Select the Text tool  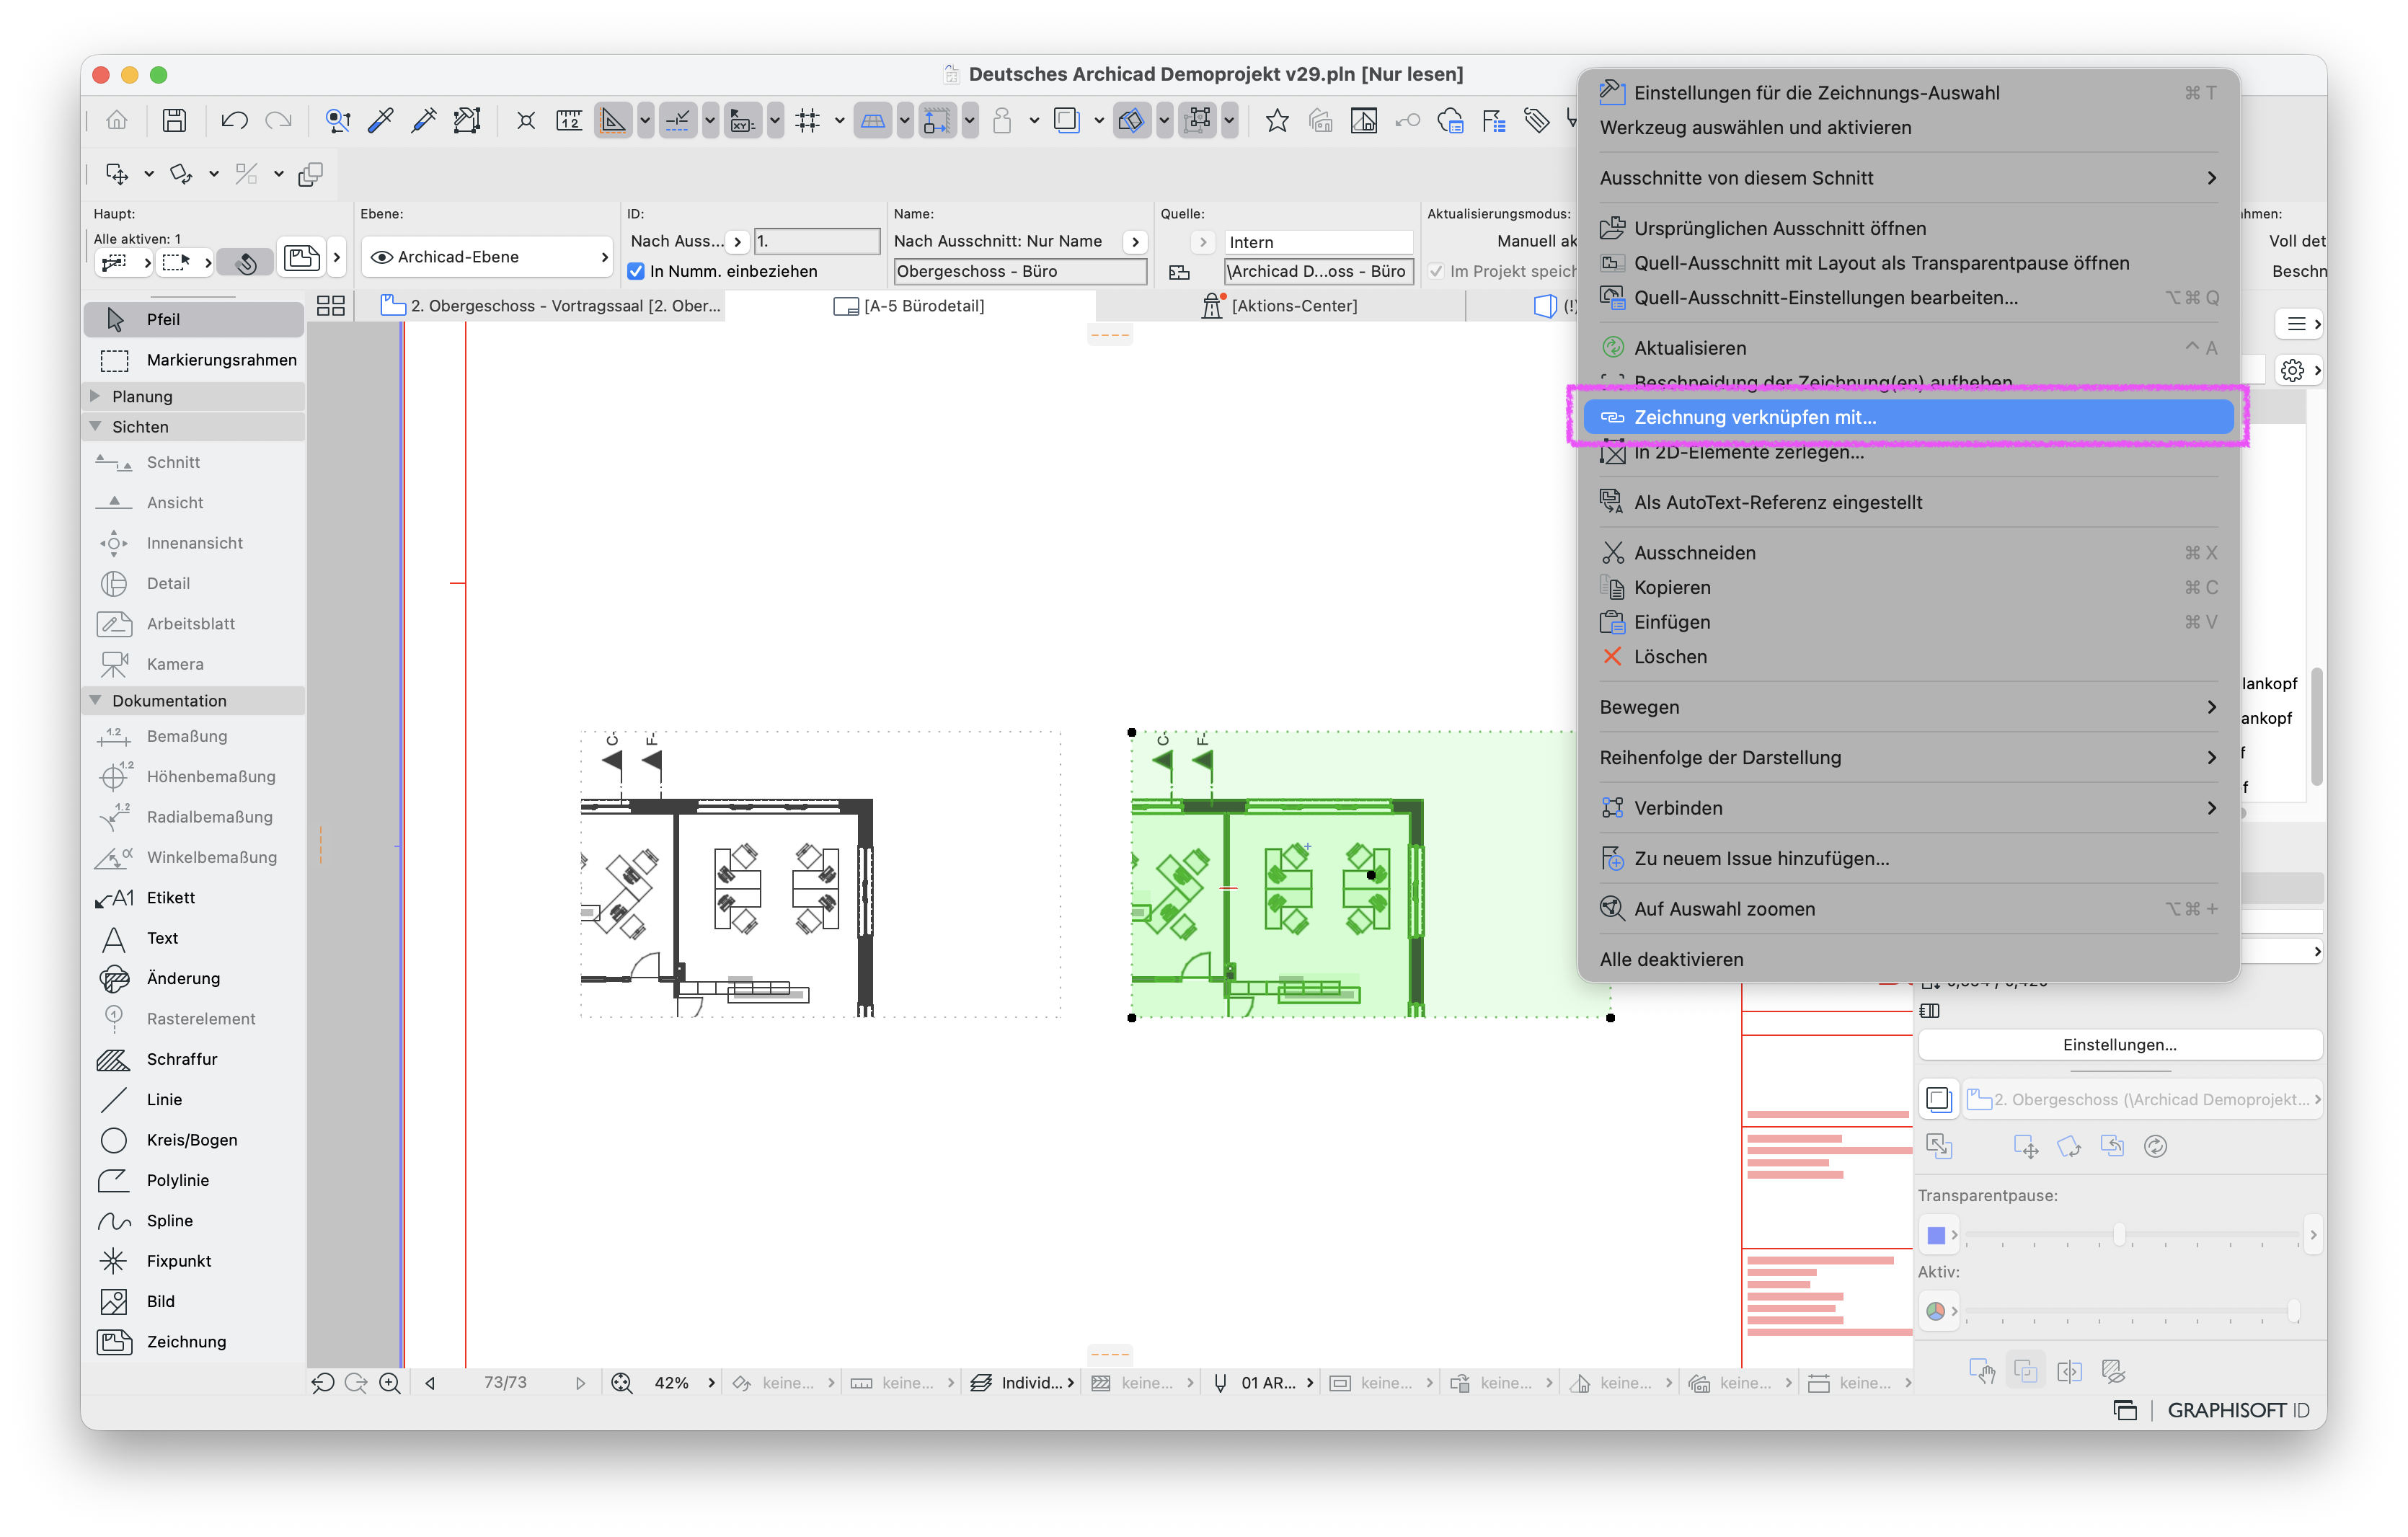pyautogui.click(x=193, y=937)
